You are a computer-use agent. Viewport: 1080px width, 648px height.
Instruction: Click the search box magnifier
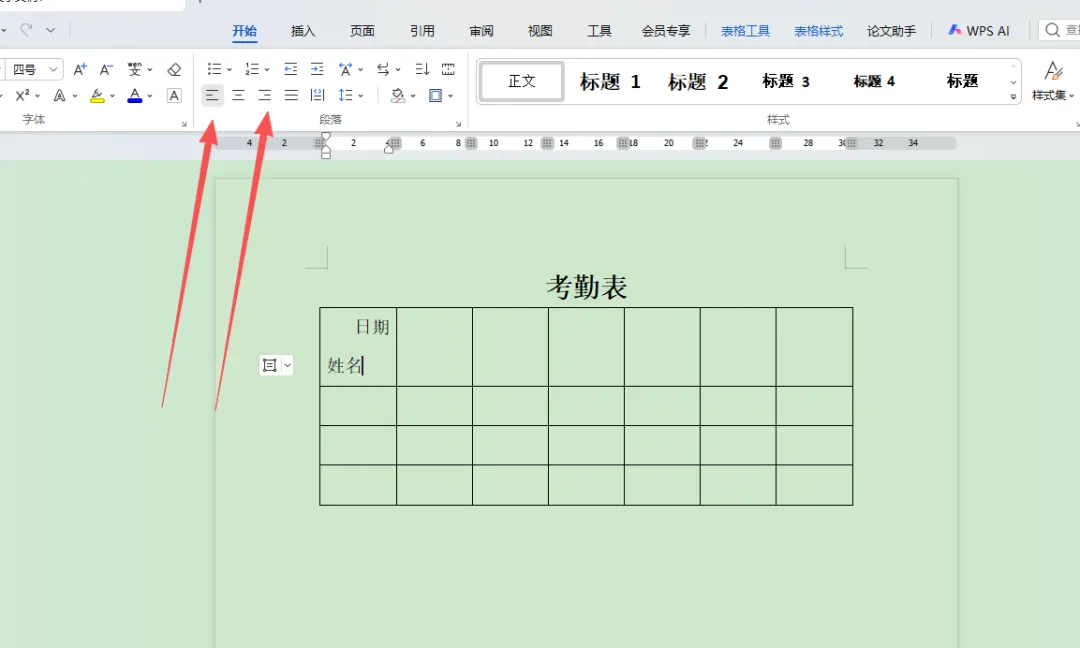(1052, 30)
